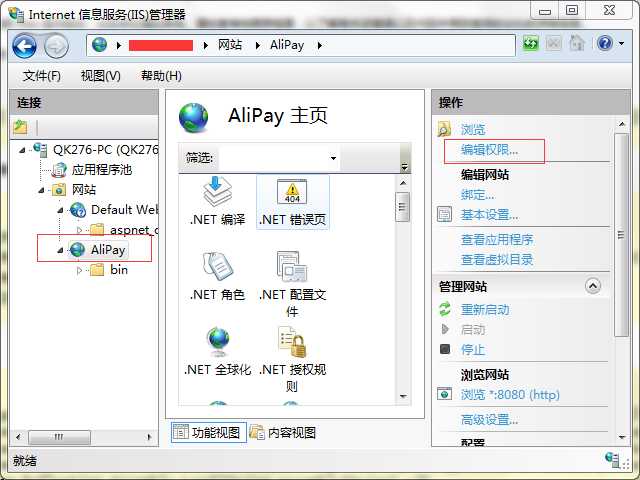Select the bin folder tree node
640x480 pixels.
pyautogui.click(x=119, y=269)
